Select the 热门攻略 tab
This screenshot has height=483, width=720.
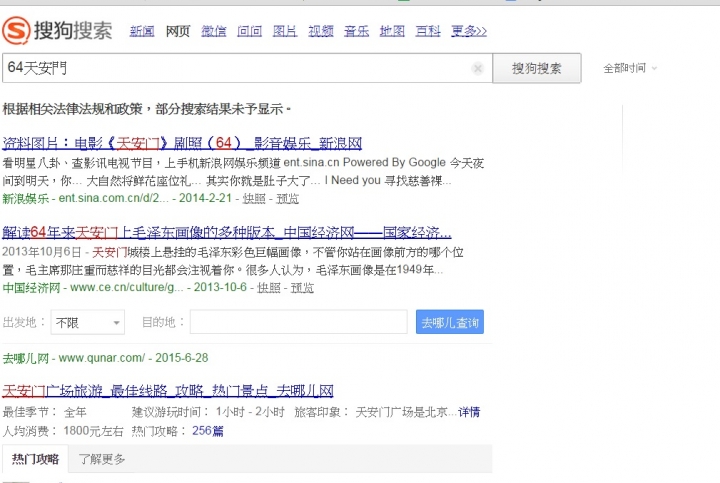[35, 459]
